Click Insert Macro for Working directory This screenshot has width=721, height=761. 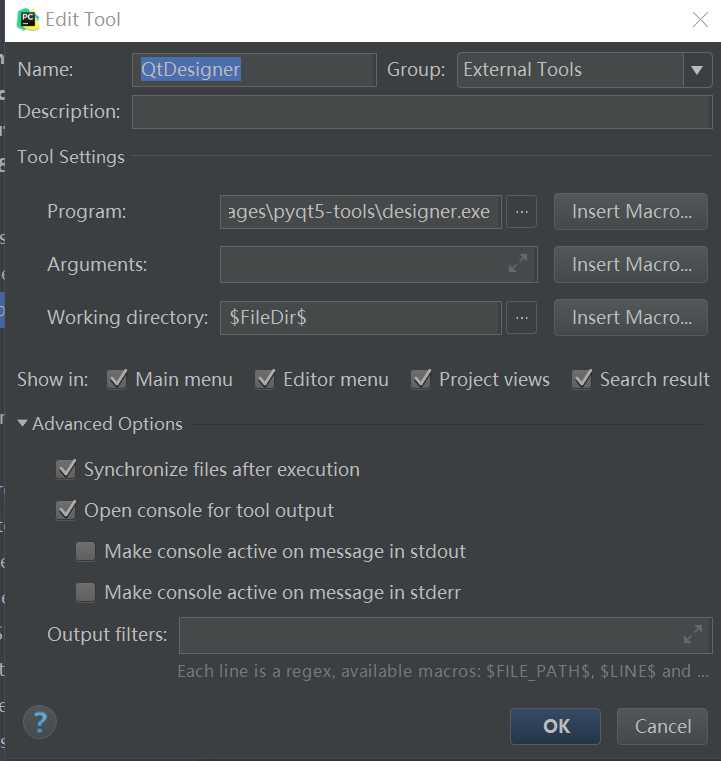[x=631, y=317]
